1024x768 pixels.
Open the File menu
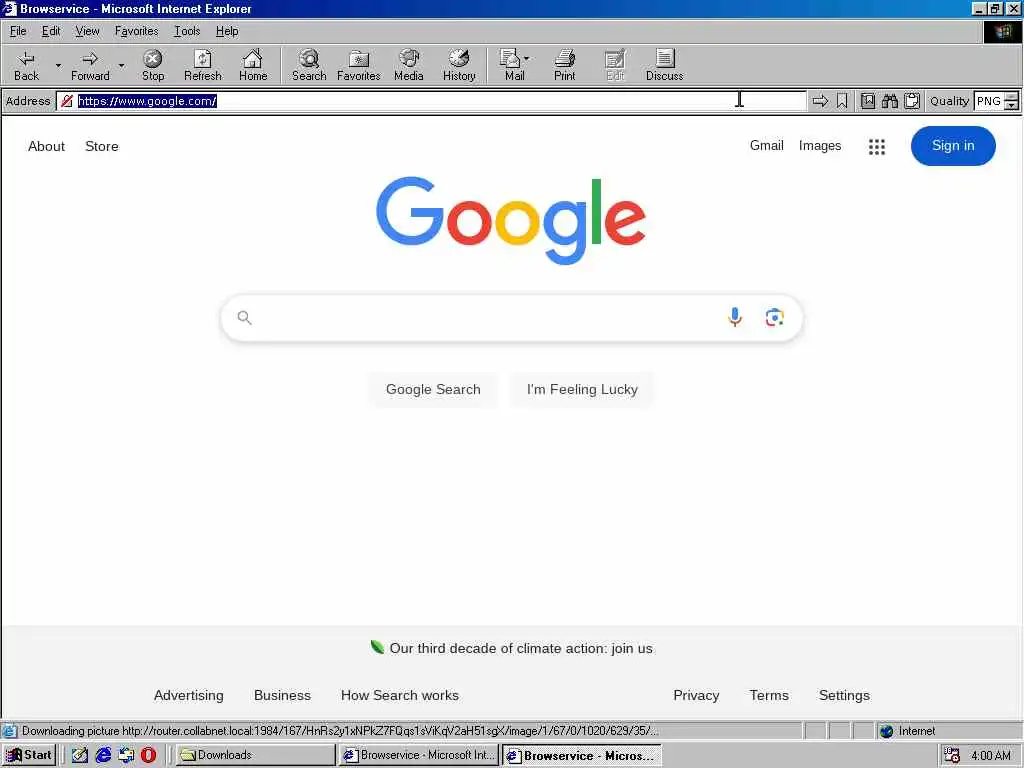pyautogui.click(x=18, y=31)
